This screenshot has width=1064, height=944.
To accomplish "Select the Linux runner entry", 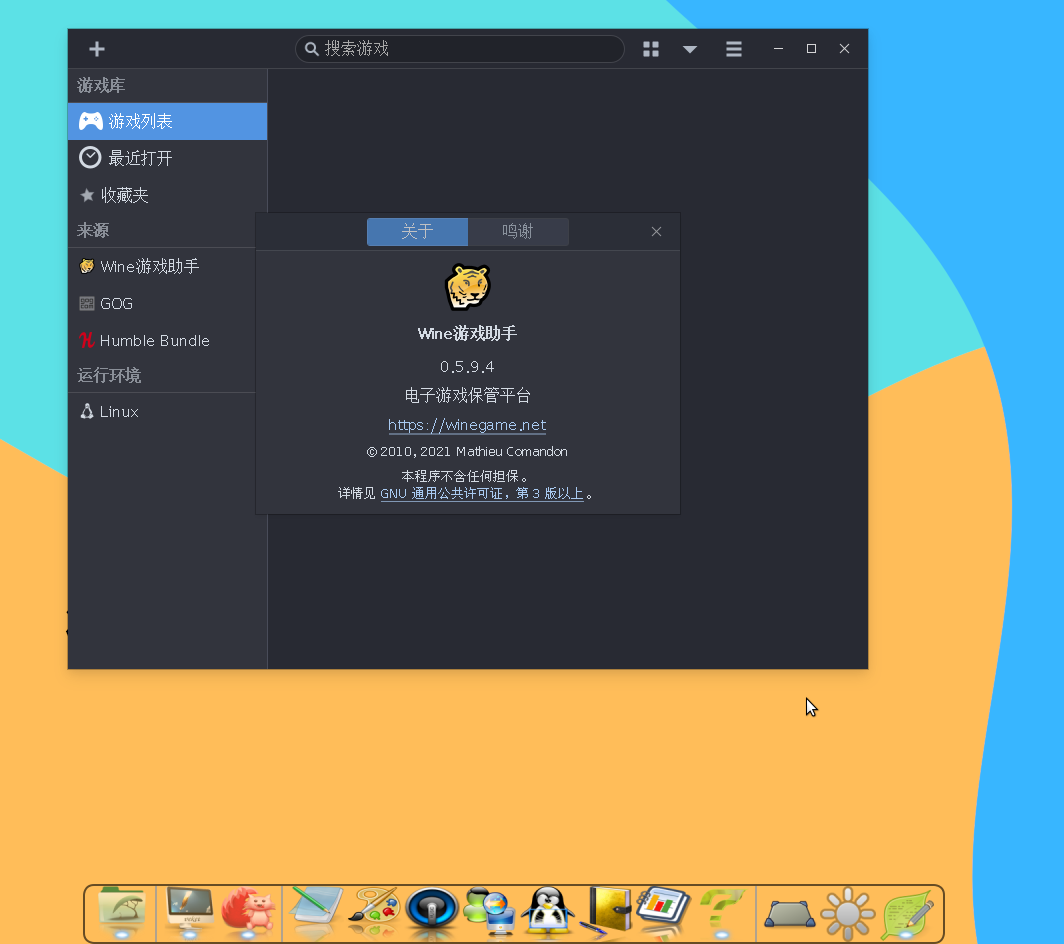I will pyautogui.click(x=162, y=411).
